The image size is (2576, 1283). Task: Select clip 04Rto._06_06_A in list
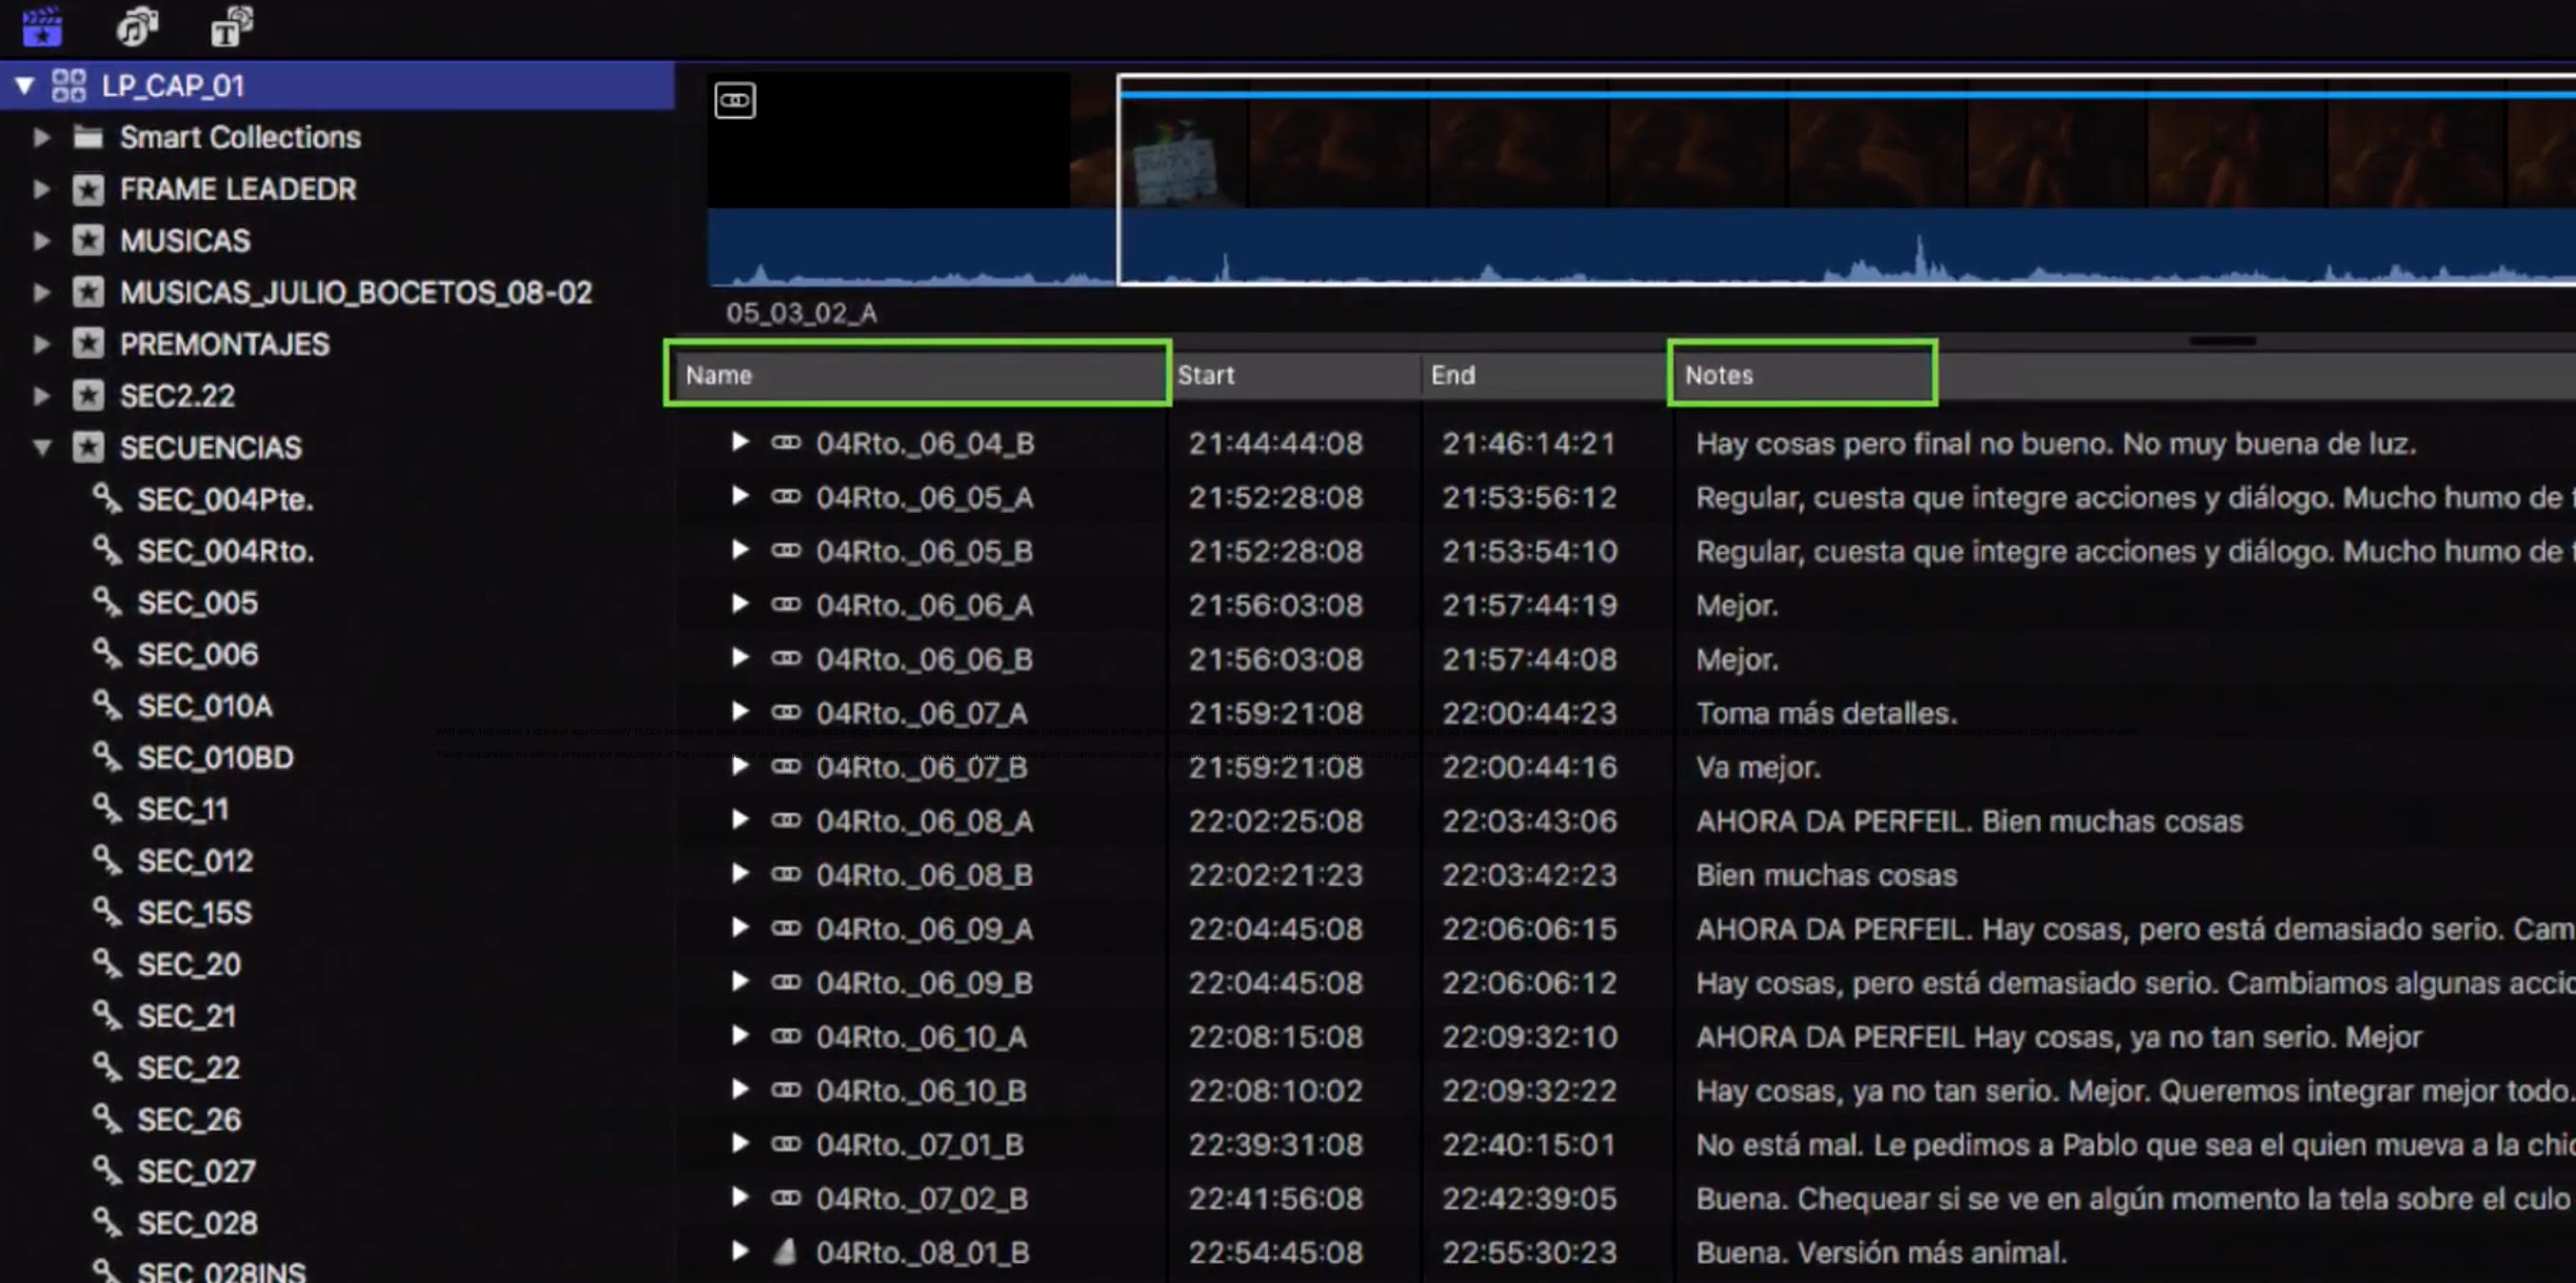[924, 605]
